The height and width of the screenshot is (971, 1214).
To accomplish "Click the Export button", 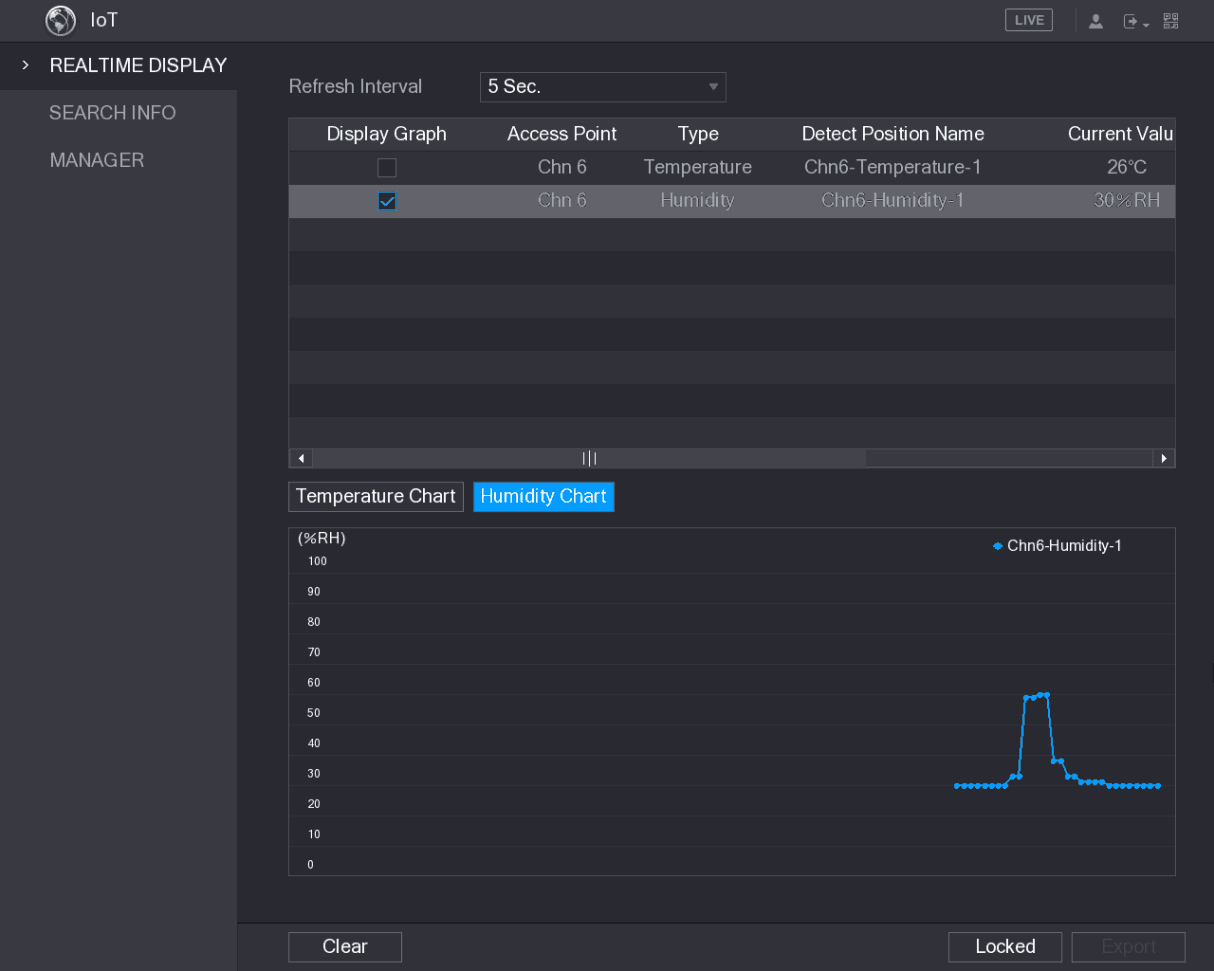I will click(1128, 947).
